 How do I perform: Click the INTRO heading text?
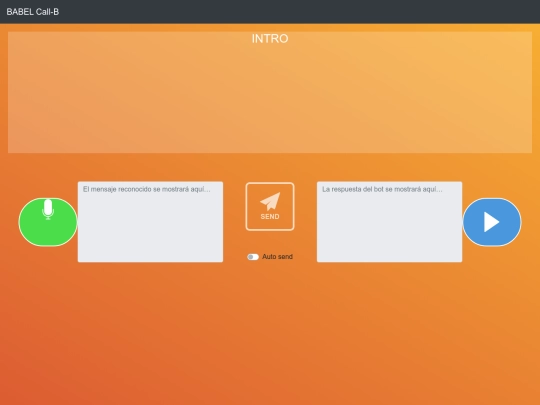270,39
